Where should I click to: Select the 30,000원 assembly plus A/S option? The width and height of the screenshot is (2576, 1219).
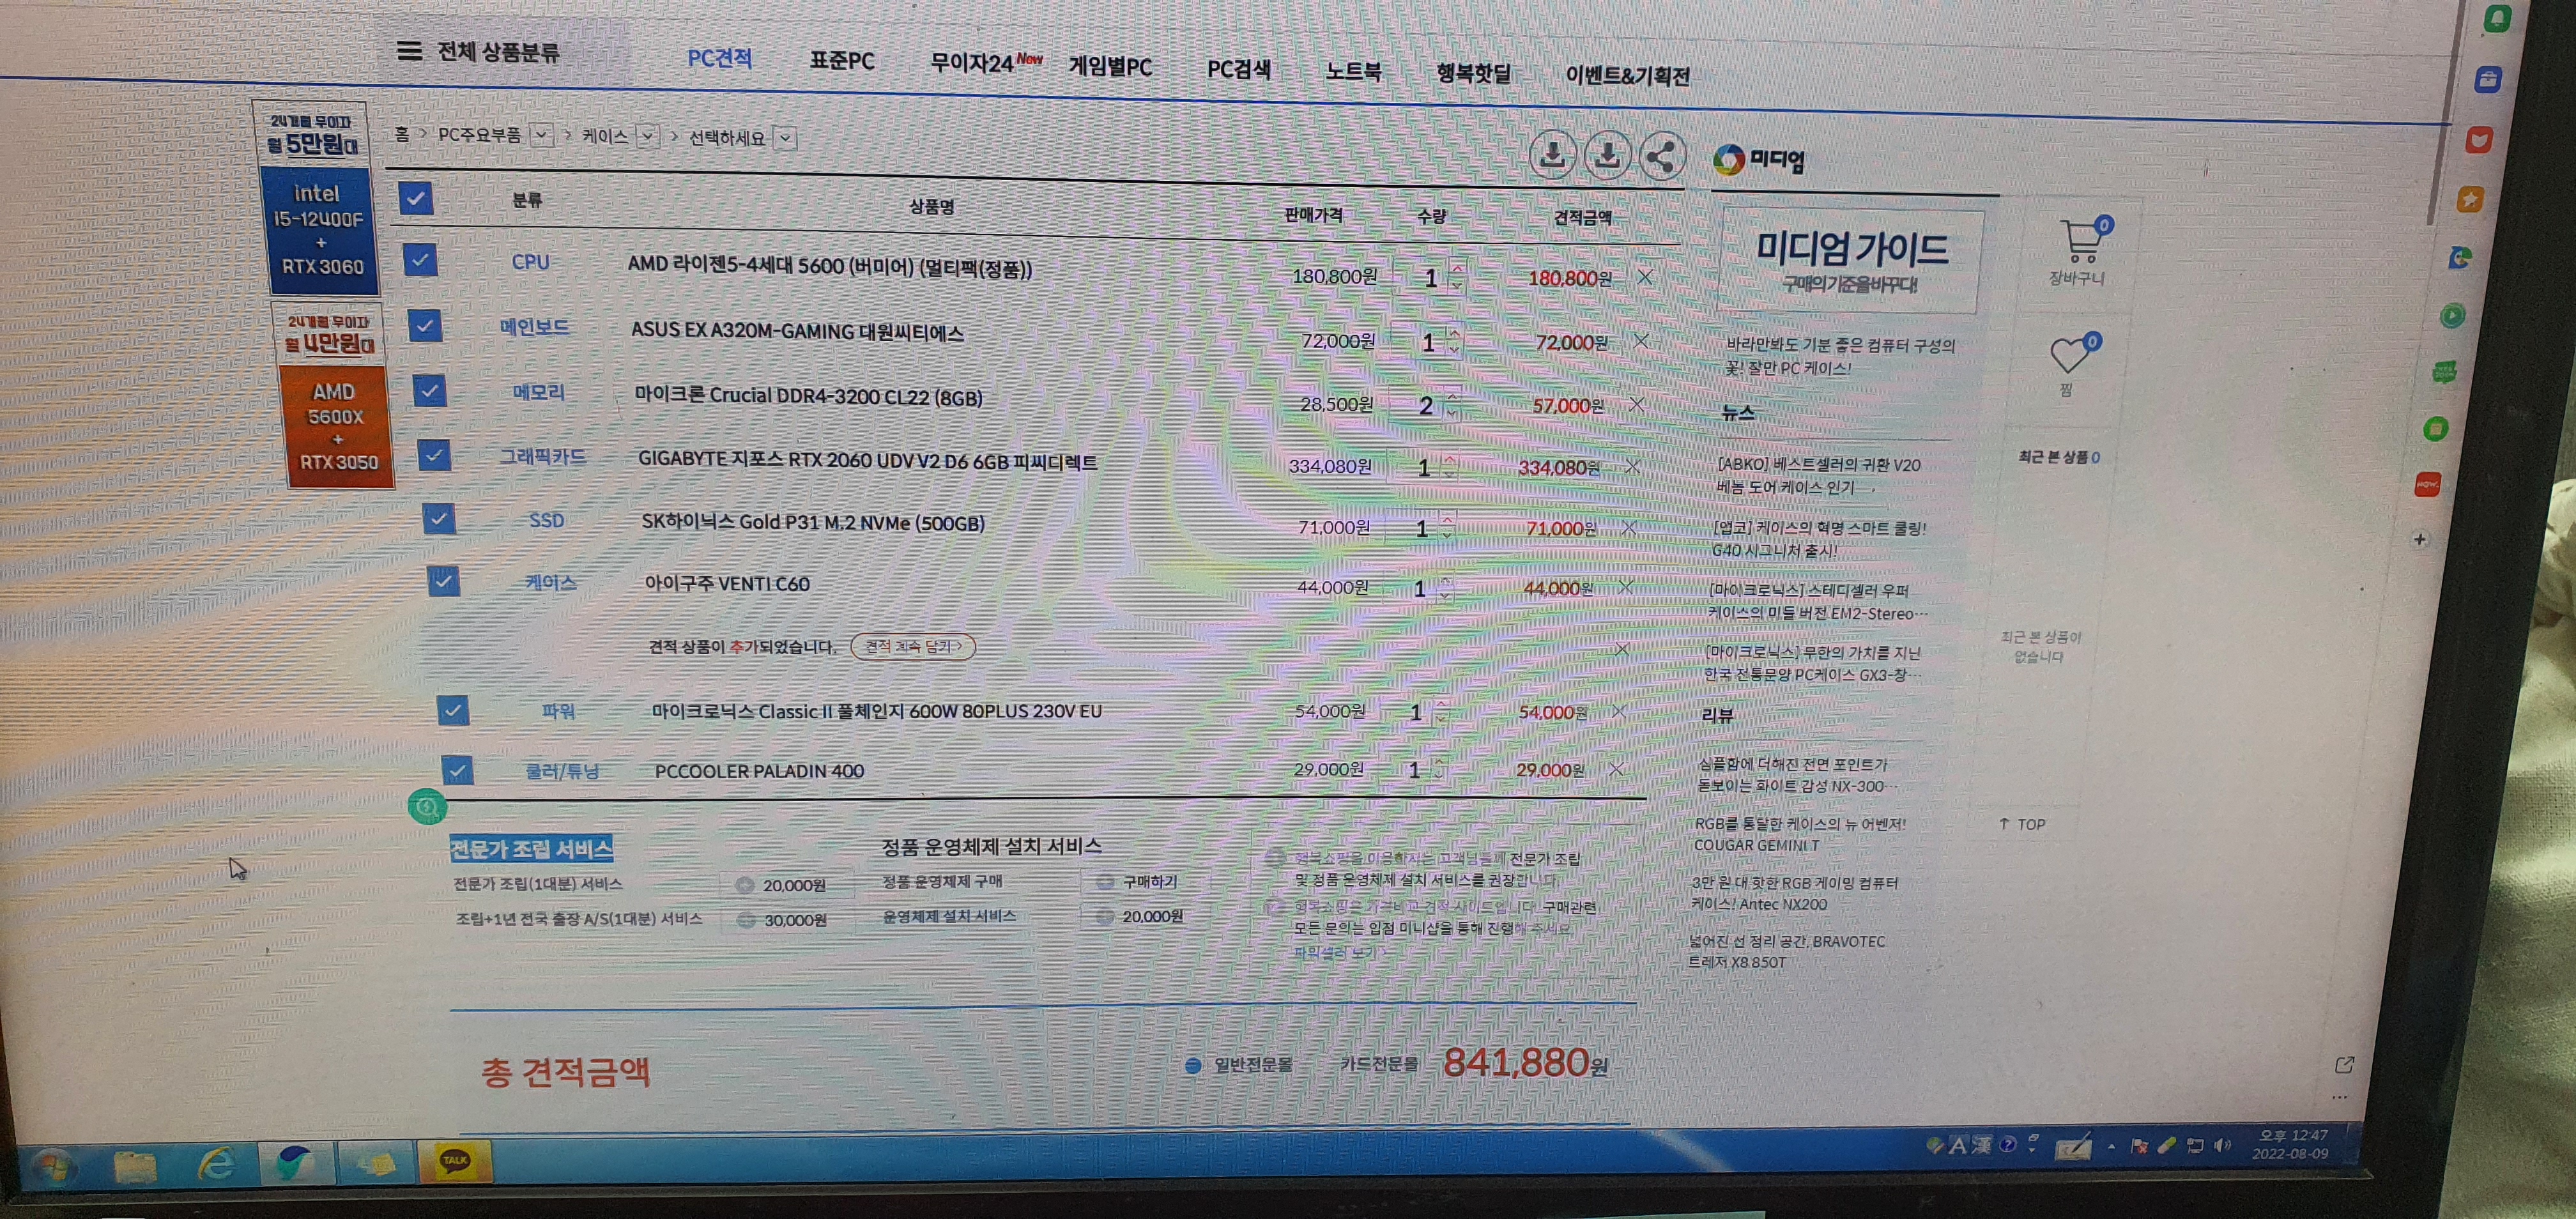788,920
